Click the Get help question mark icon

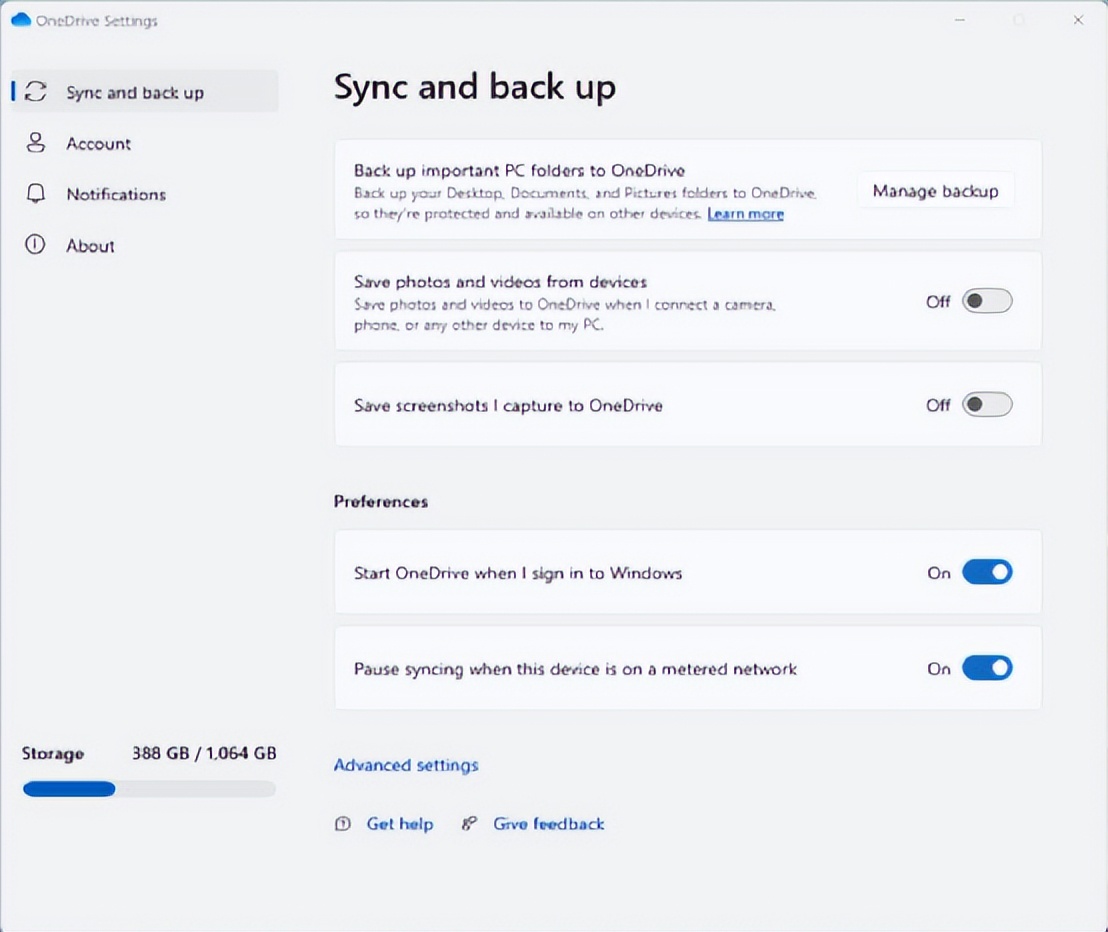[x=342, y=823]
